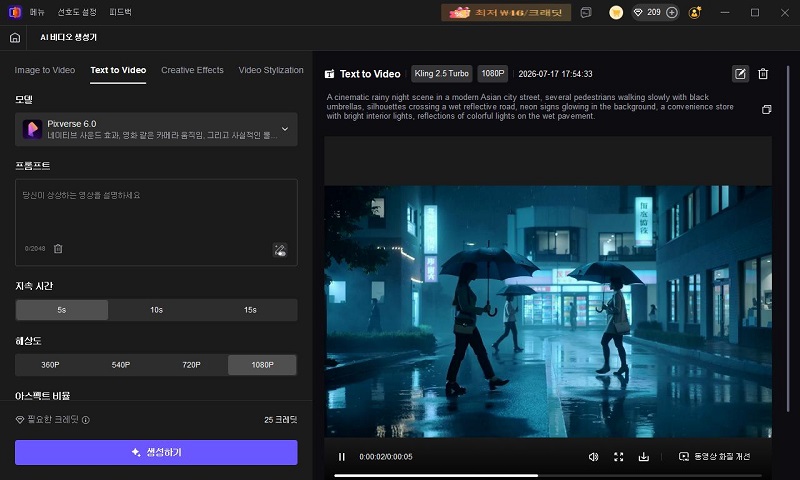Edit the generated video prompt with the pencil icon
Viewport: 800px width, 480px height.
click(x=740, y=74)
